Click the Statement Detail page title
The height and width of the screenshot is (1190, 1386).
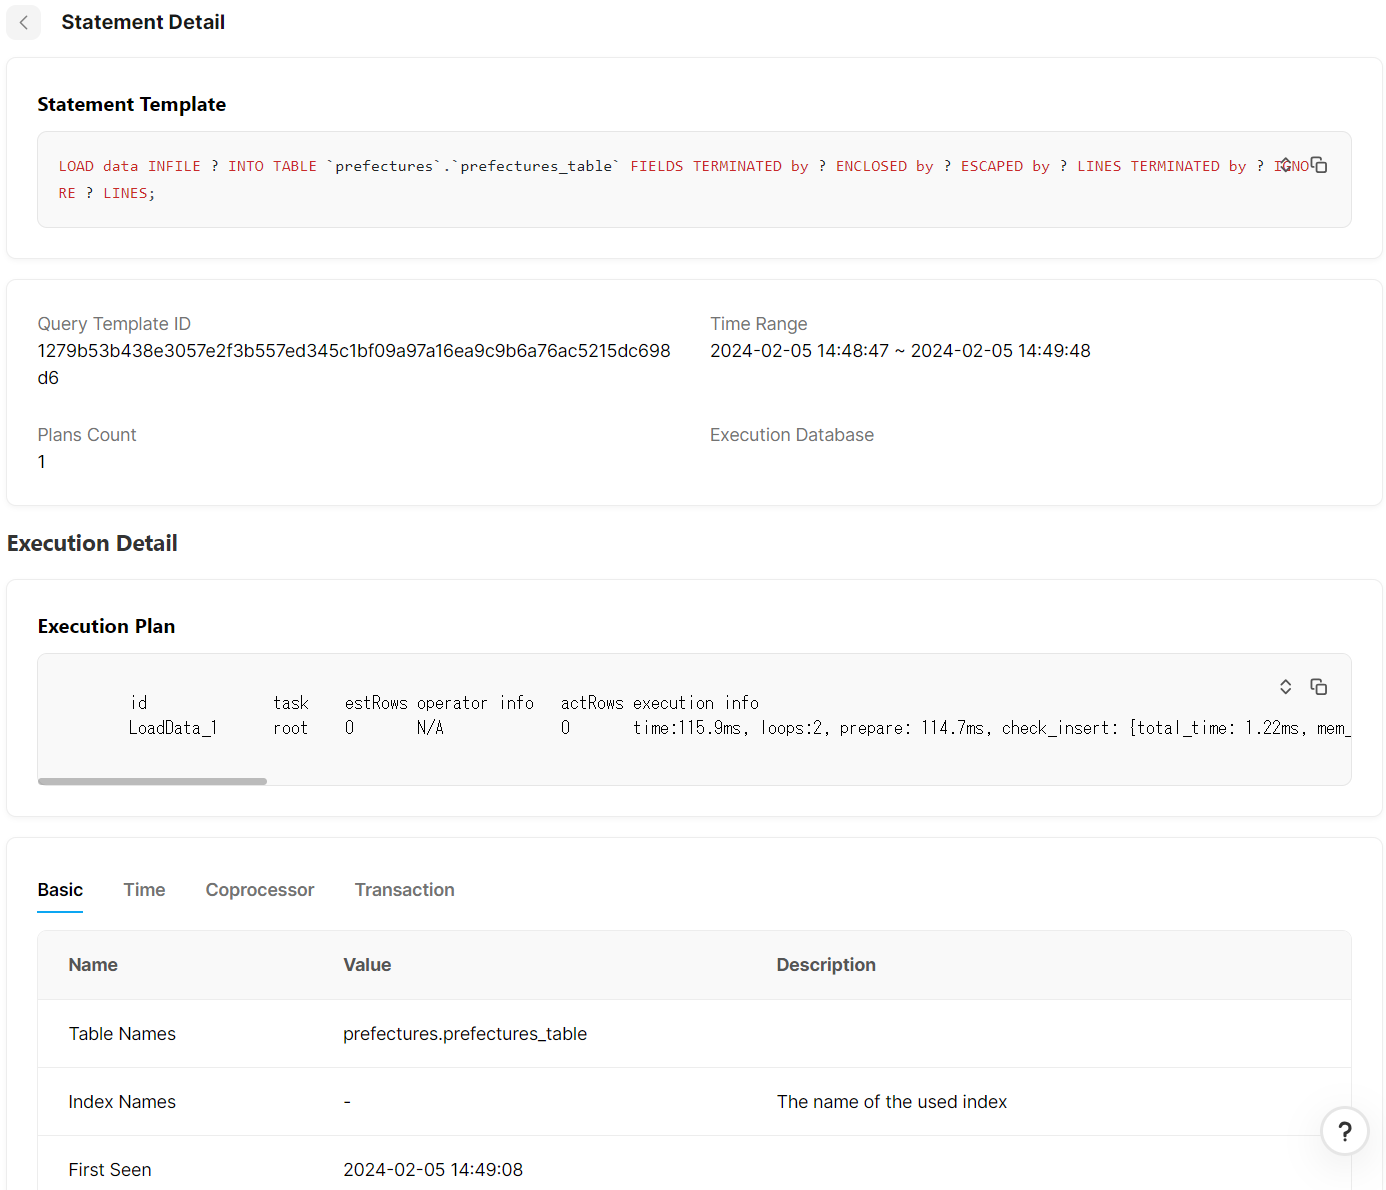[x=143, y=22]
